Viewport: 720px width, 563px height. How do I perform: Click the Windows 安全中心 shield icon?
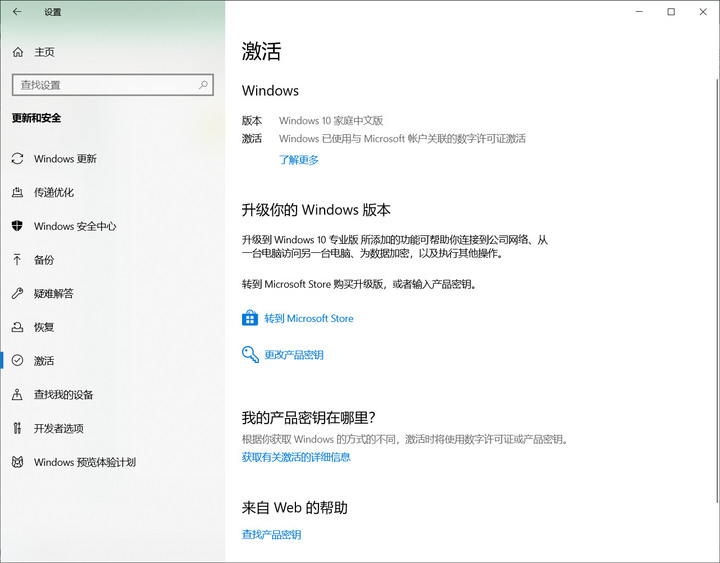17,225
